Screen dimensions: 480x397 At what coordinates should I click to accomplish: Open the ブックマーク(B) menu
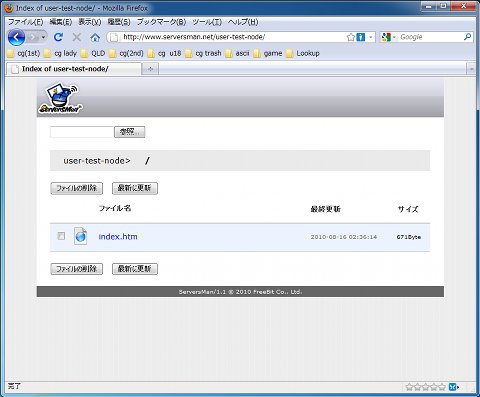161,22
